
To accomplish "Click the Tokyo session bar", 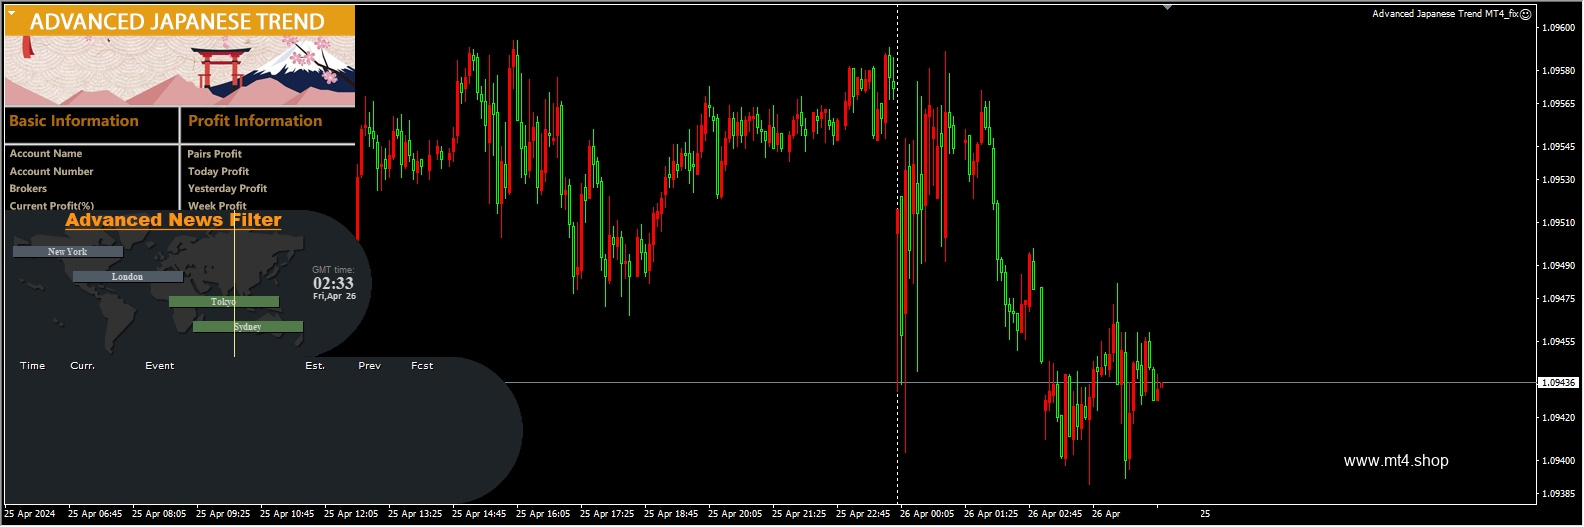I will click(x=224, y=302).
